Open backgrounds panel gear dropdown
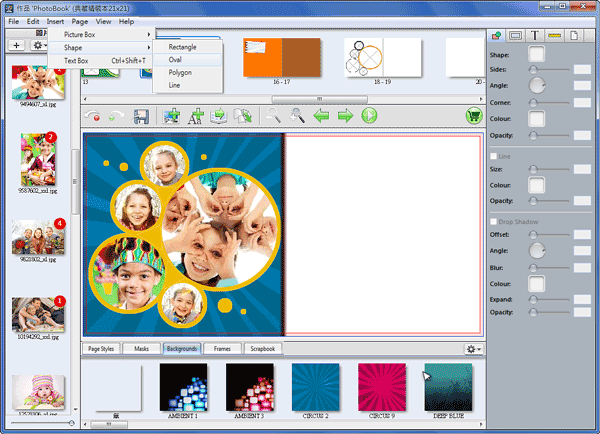Viewport: 600px width, 434px height. [474, 349]
